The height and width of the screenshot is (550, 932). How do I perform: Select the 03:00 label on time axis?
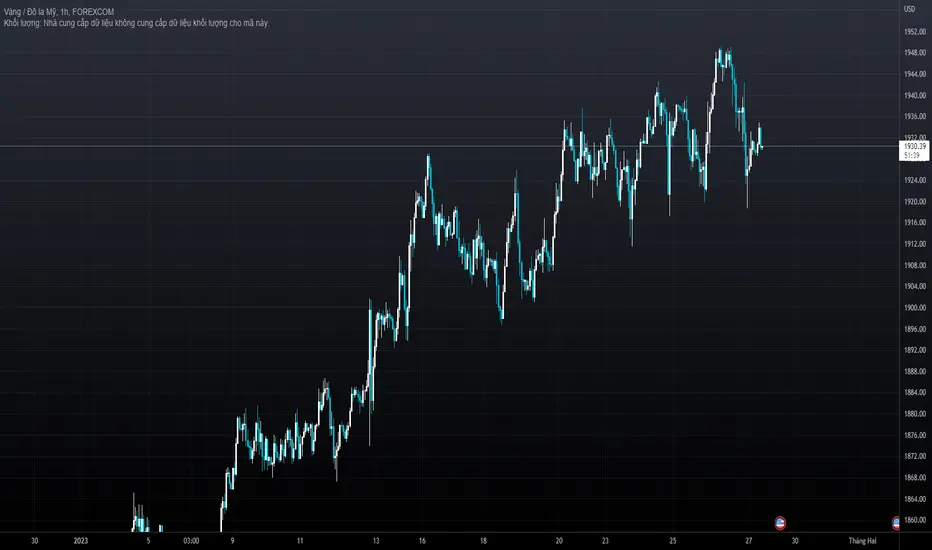pyautogui.click(x=191, y=541)
